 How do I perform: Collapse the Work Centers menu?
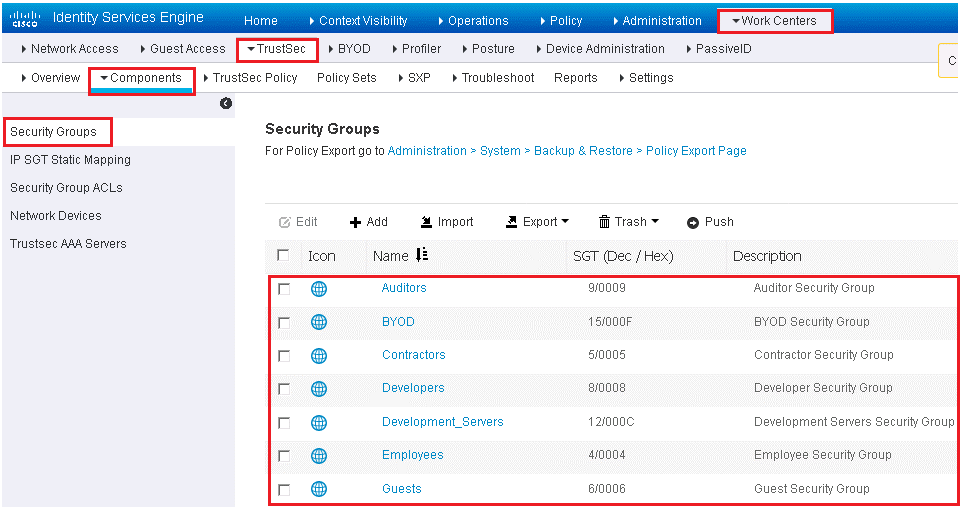[775, 21]
